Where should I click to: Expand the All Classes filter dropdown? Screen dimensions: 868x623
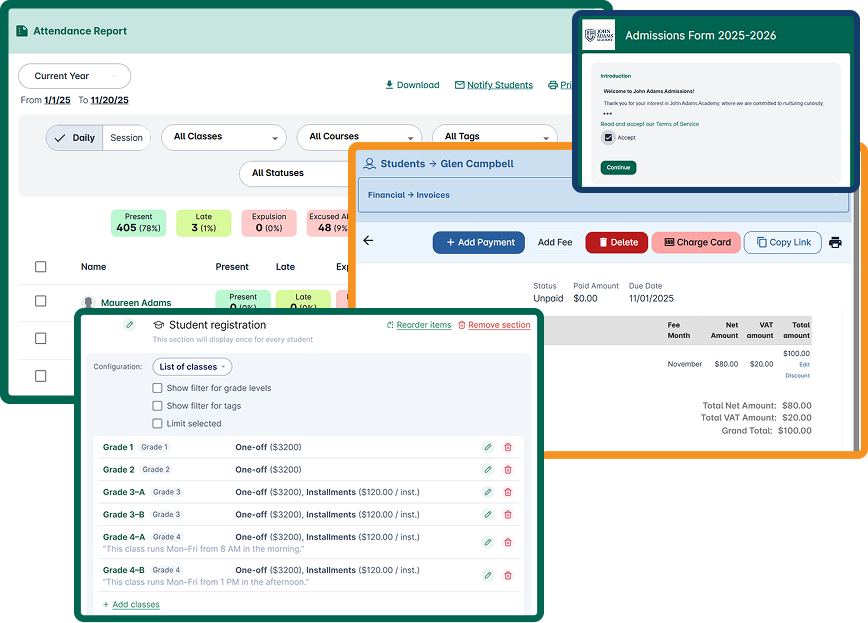coord(223,137)
